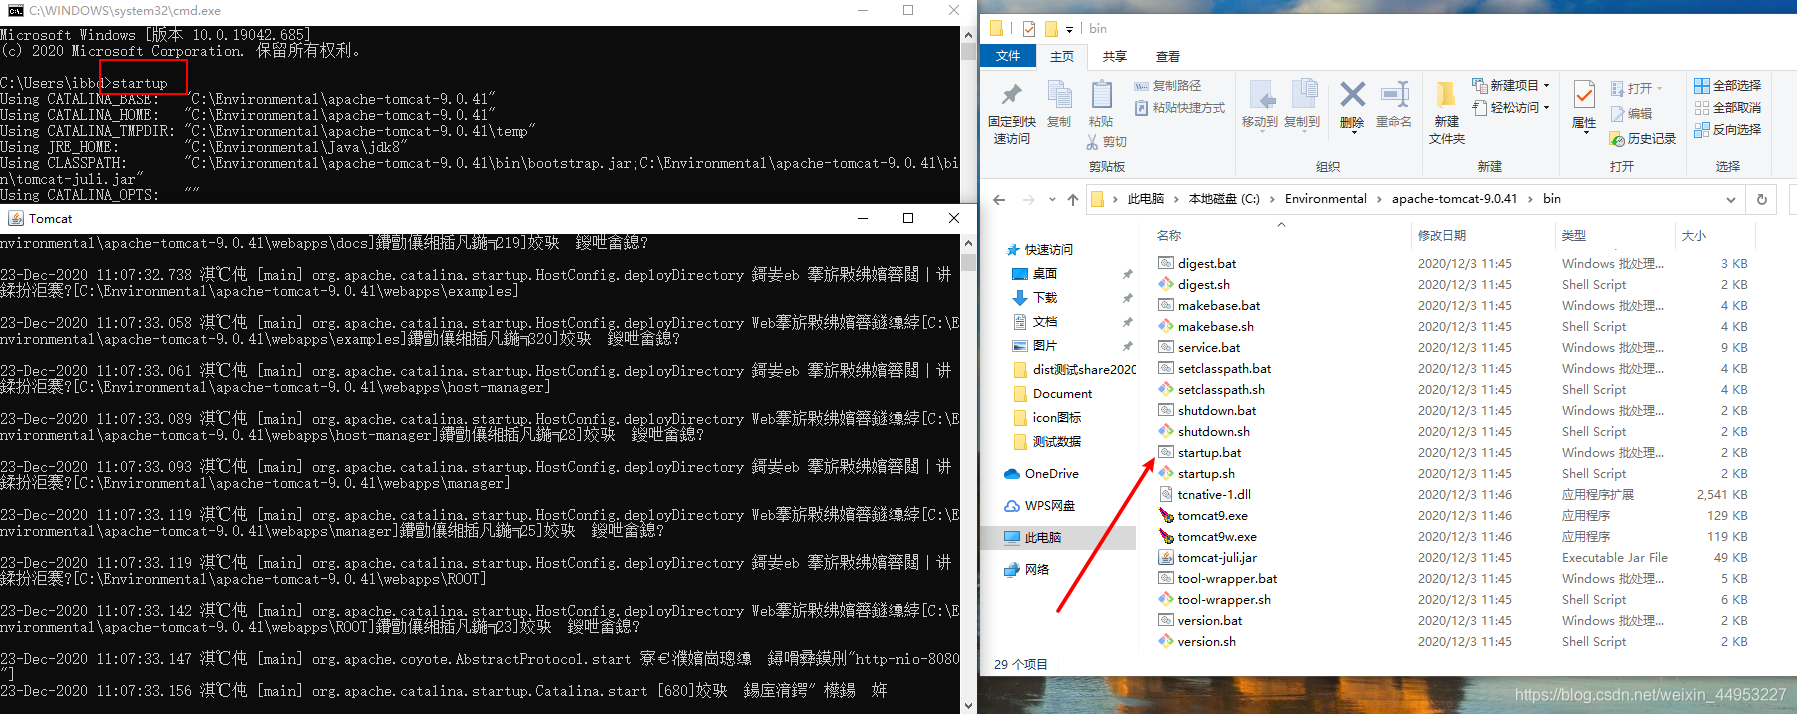Click Select all option
Screen dimensions: 1797x714
(1727, 86)
